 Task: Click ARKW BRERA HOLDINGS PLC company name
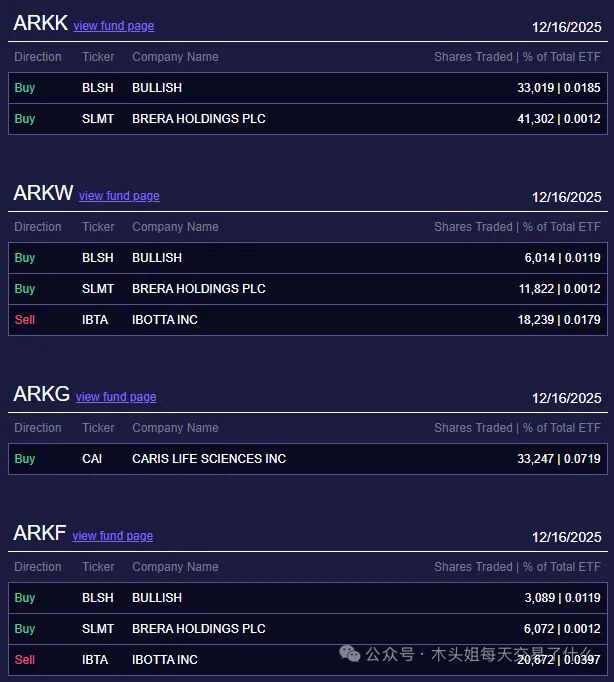click(x=199, y=289)
